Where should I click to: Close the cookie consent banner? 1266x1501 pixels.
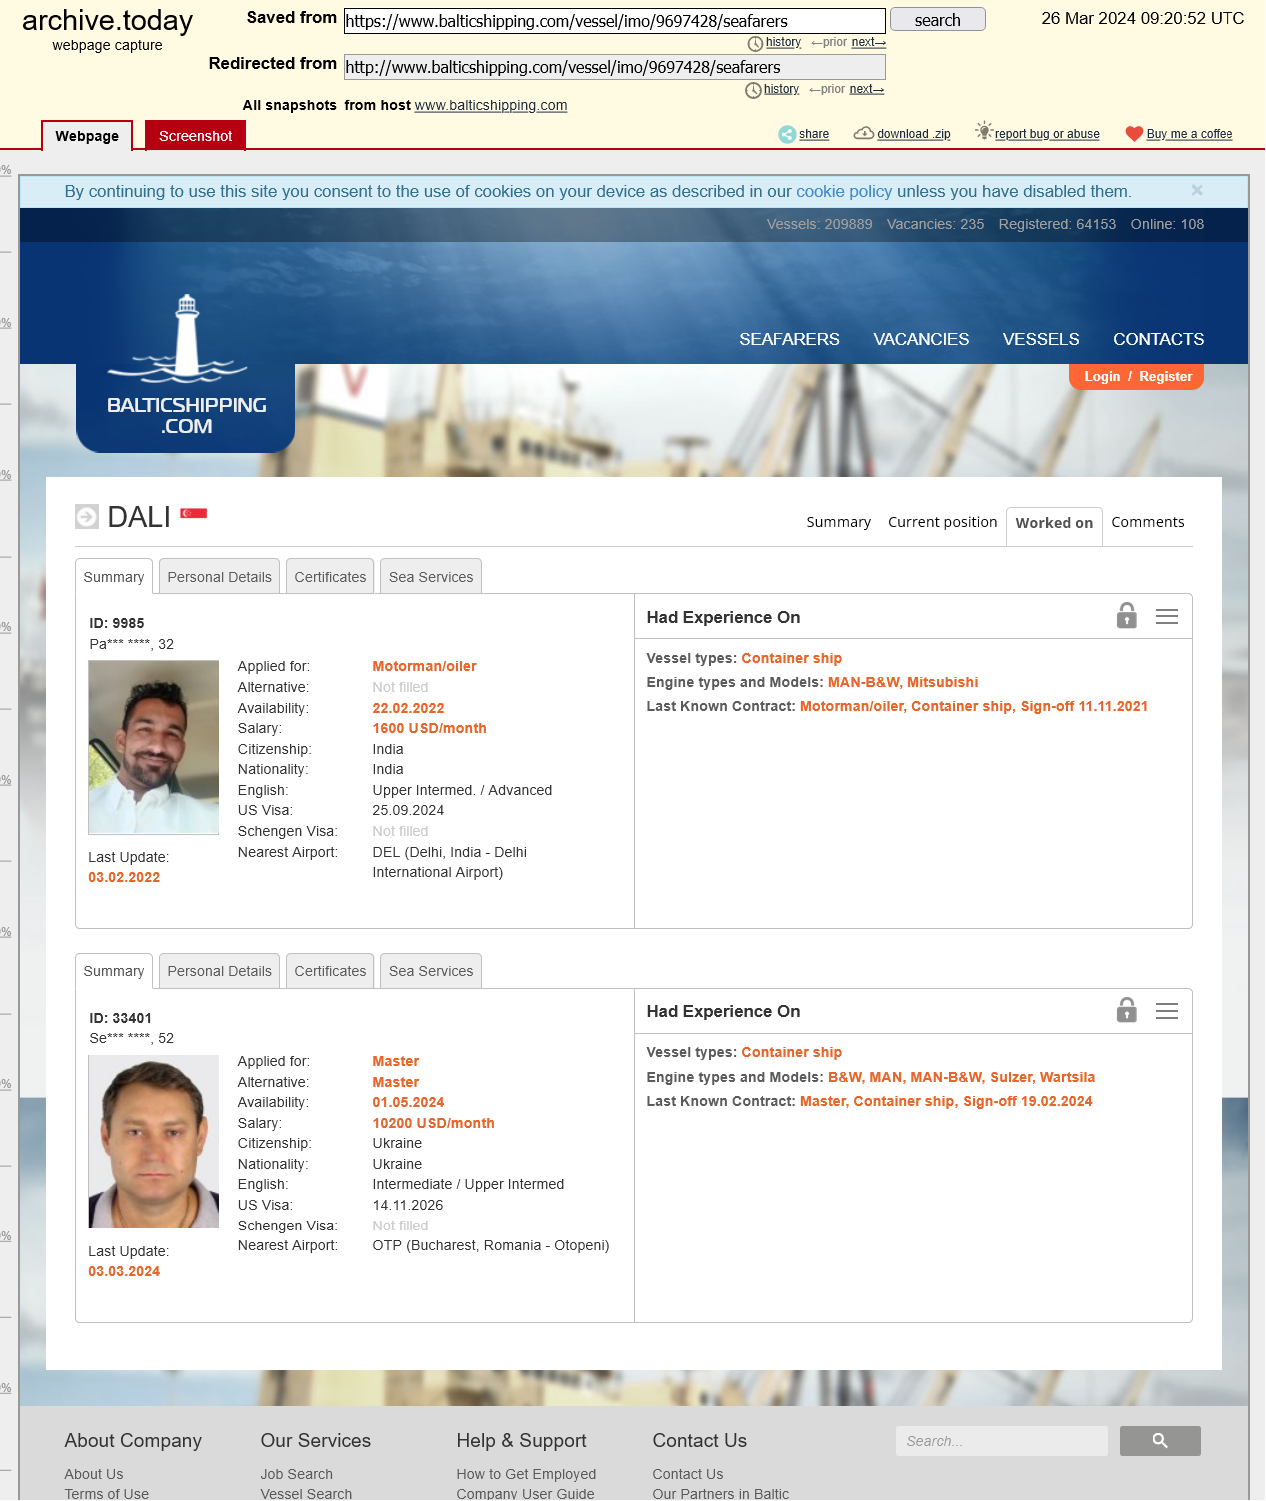(x=1197, y=190)
